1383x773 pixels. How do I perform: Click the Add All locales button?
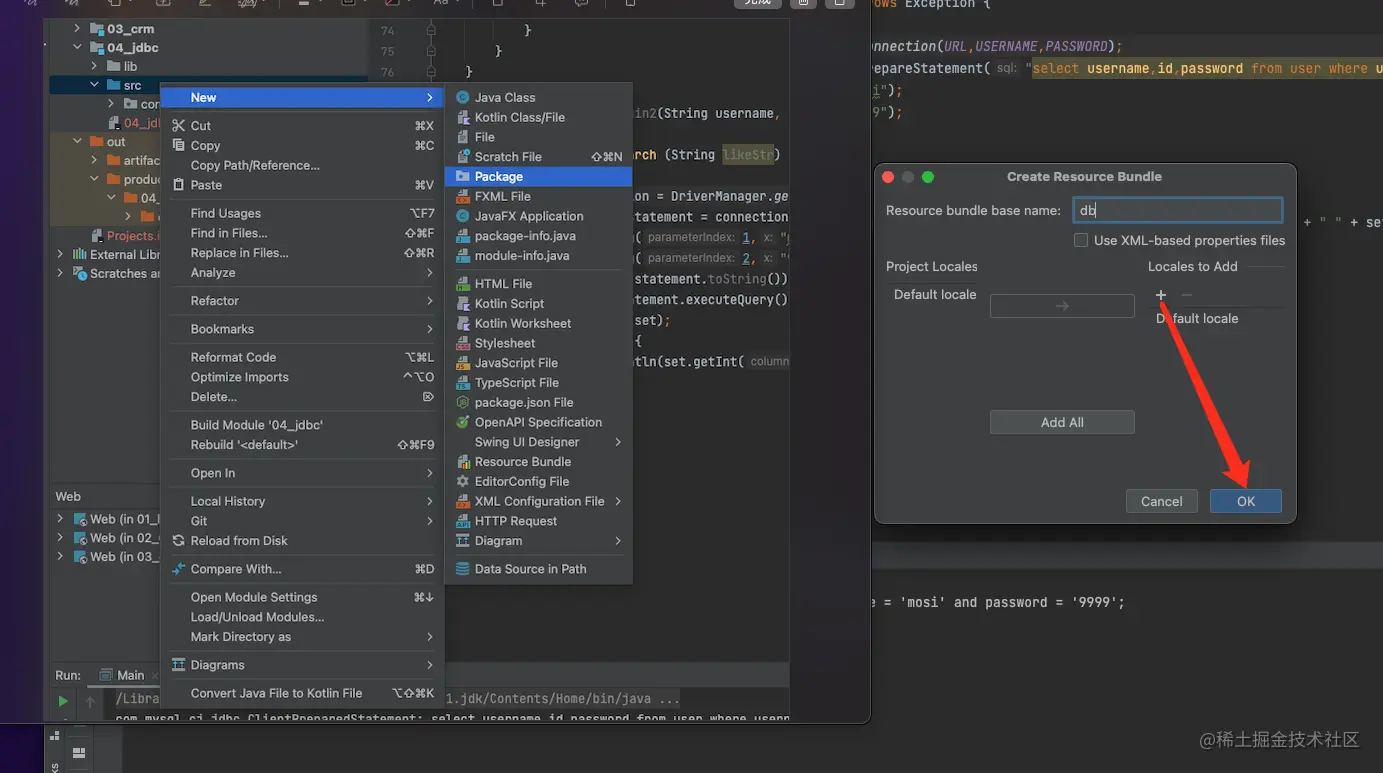[x=1062, y=422]
